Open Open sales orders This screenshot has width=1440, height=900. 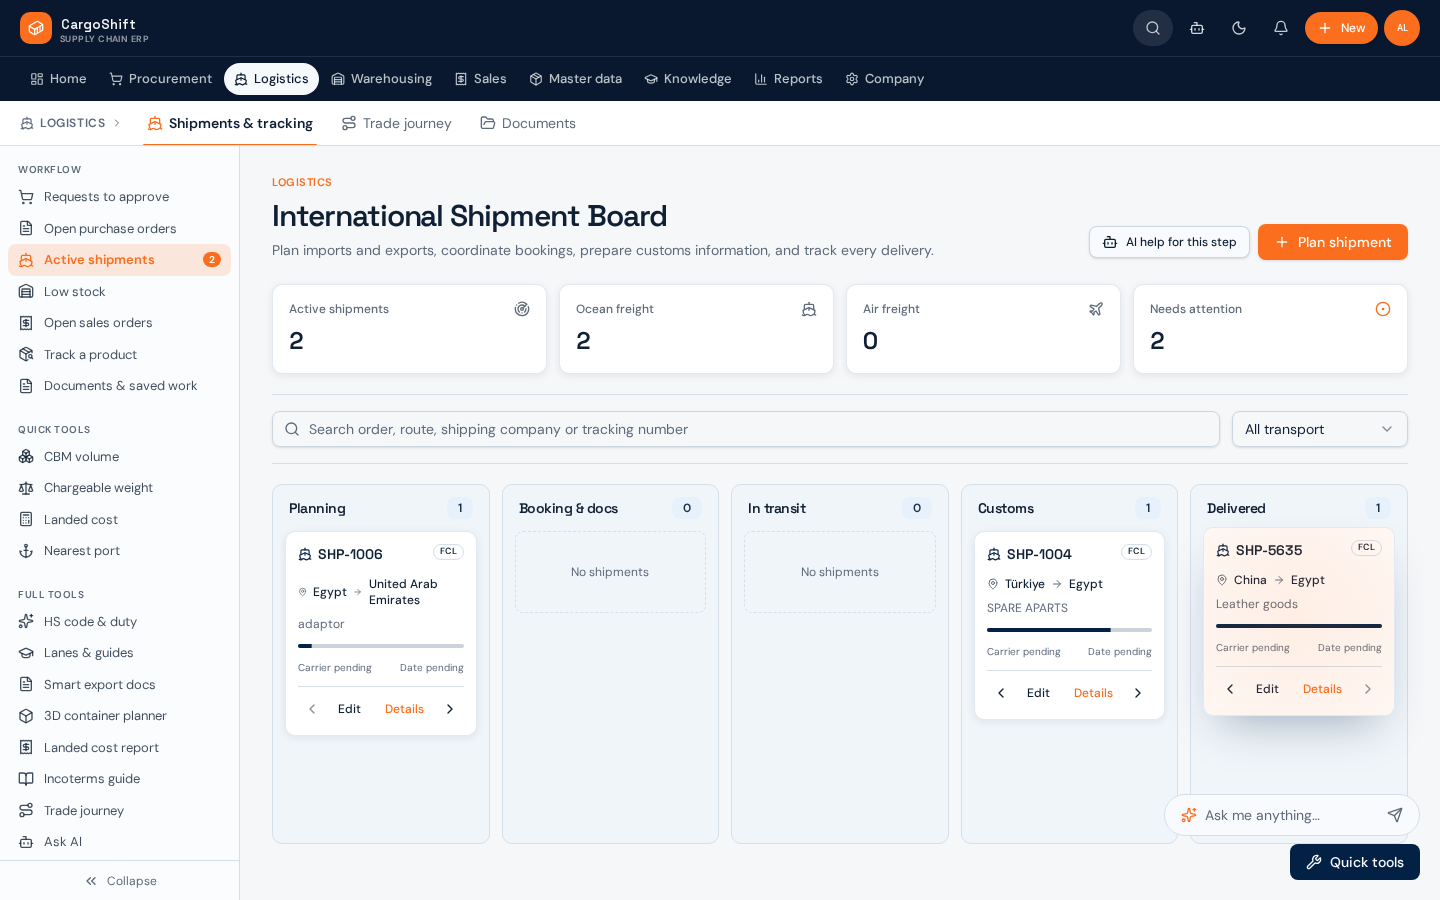pyautogui.click(x=119, y=323)
